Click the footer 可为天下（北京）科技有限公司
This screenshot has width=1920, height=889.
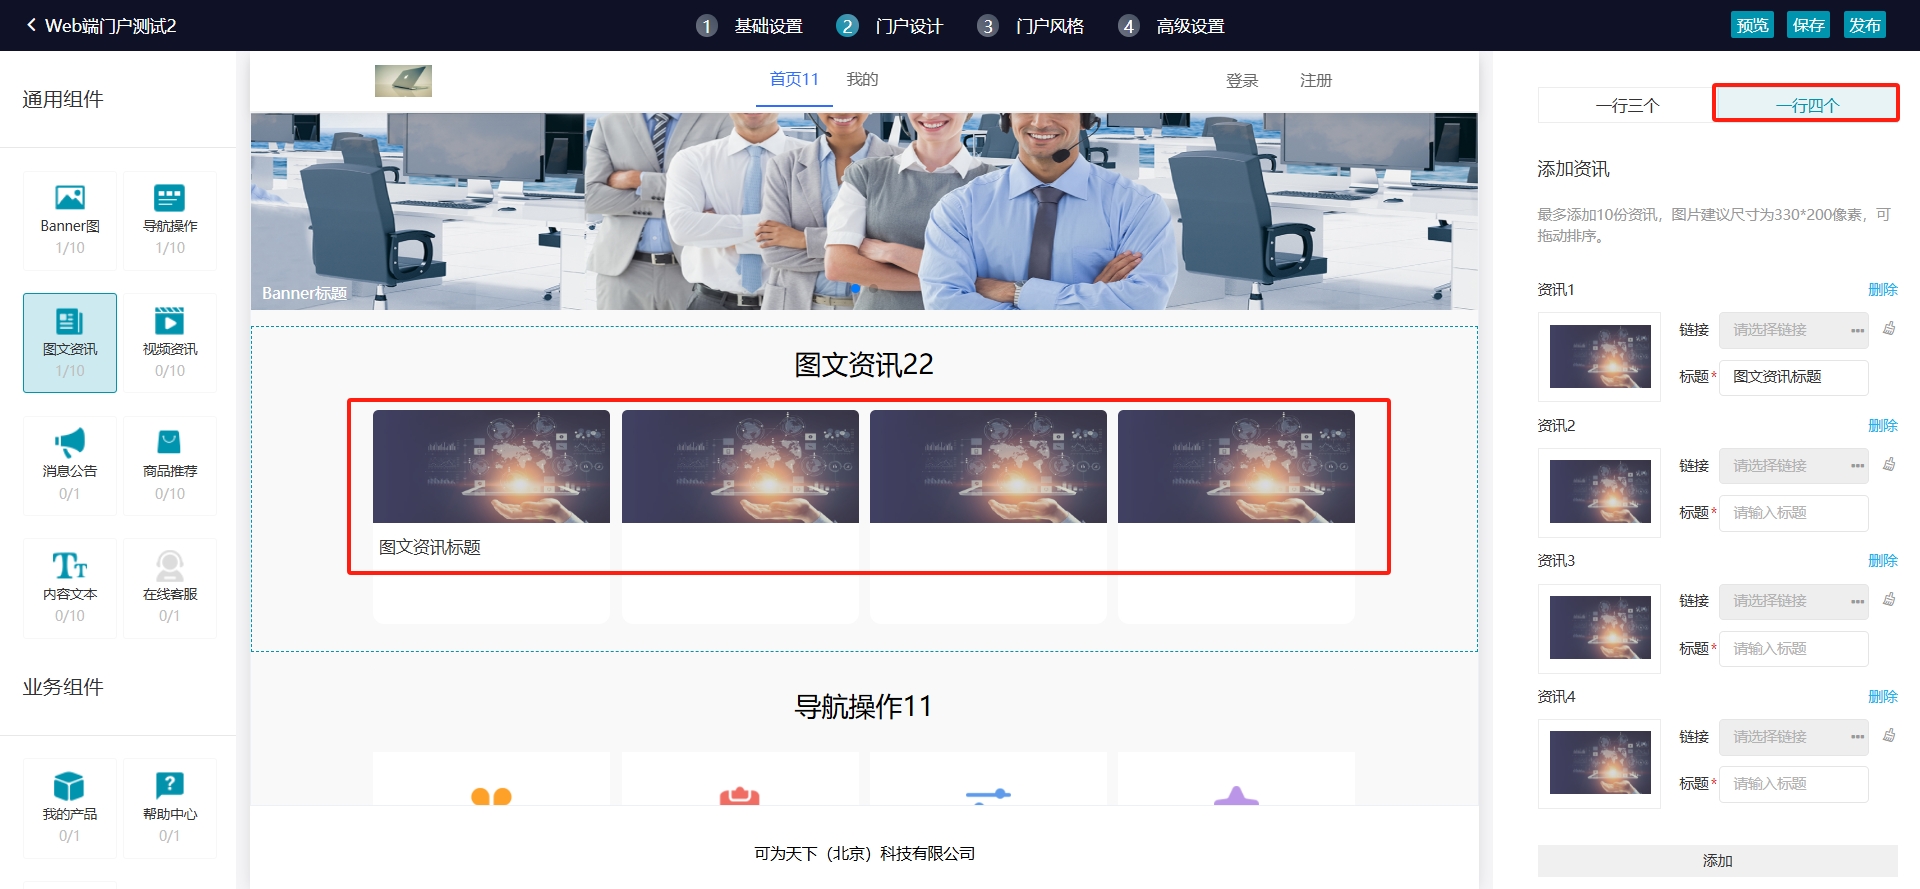point(864,853)
